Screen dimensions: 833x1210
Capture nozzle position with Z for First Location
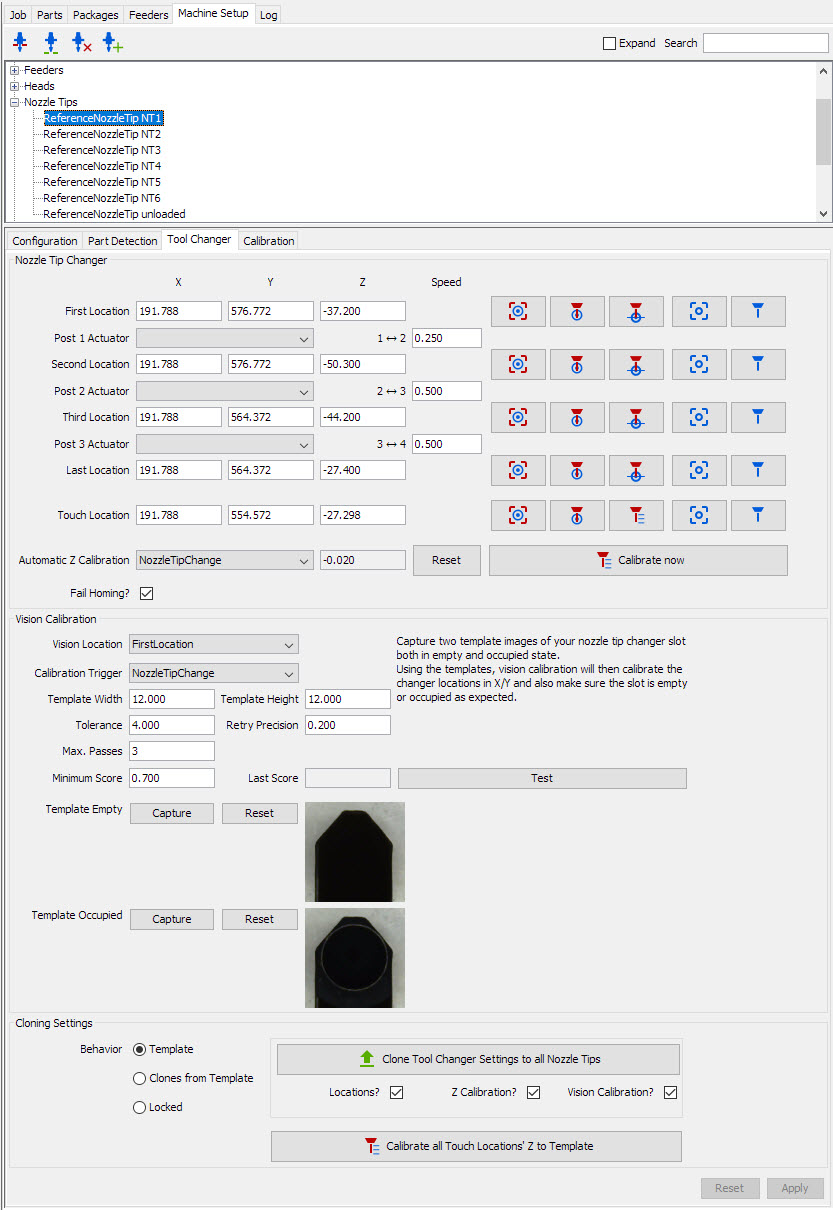click(637, 311)
